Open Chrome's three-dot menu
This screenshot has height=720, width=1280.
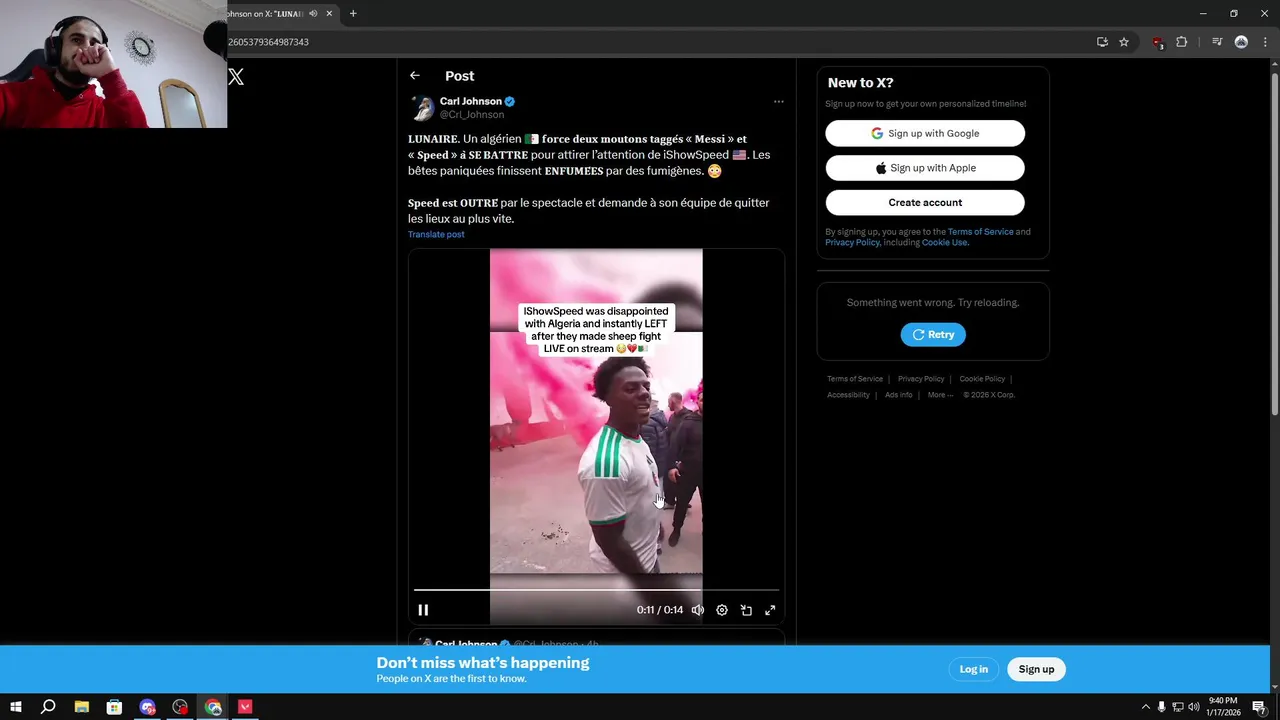click(1265, 42)
